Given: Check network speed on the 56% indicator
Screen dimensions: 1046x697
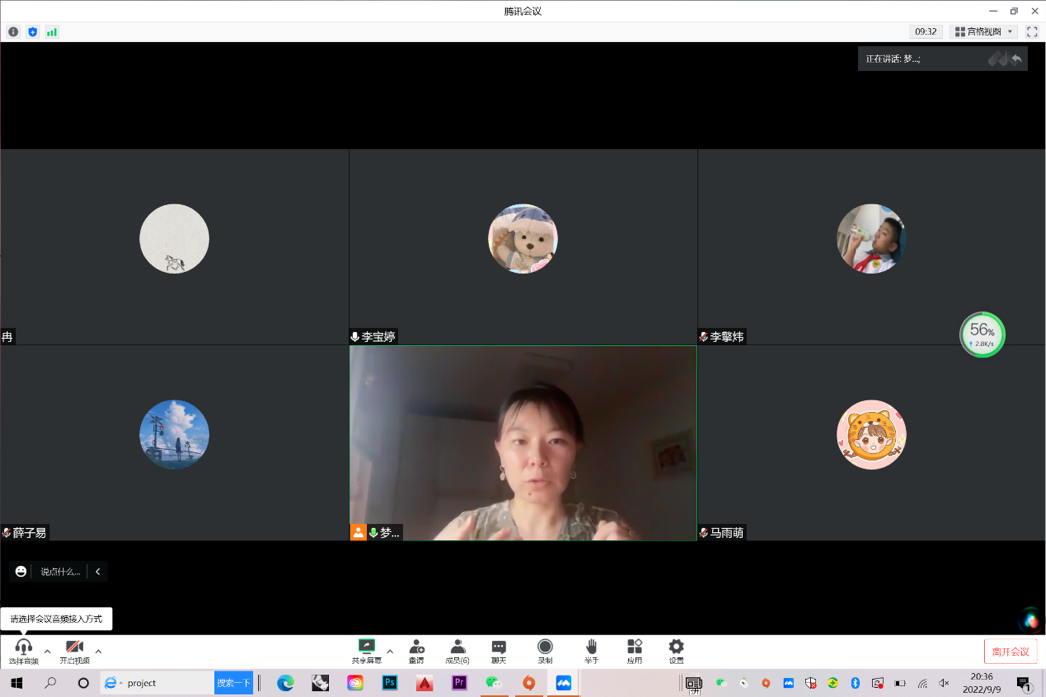Looking at the screenshot, I should point(981,335).
